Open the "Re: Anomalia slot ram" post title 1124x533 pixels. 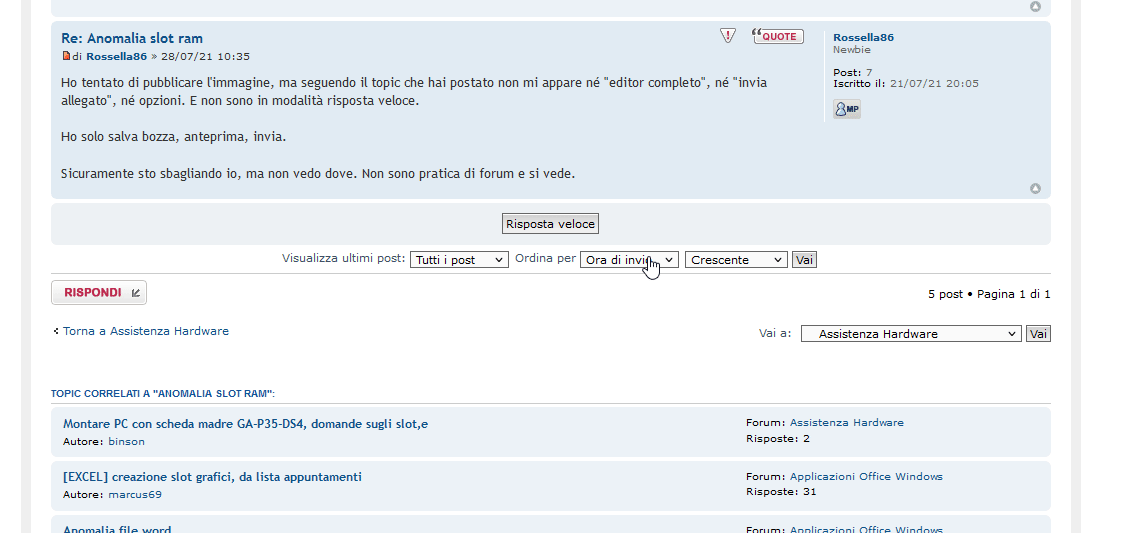132,38
